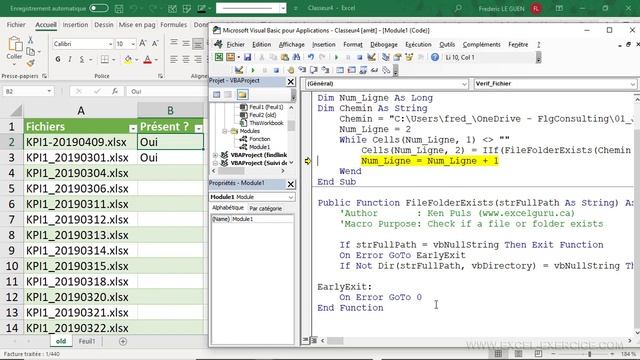Open the Locals Window icon
Viewport: 640px width, 360px height.
point(340,70)
